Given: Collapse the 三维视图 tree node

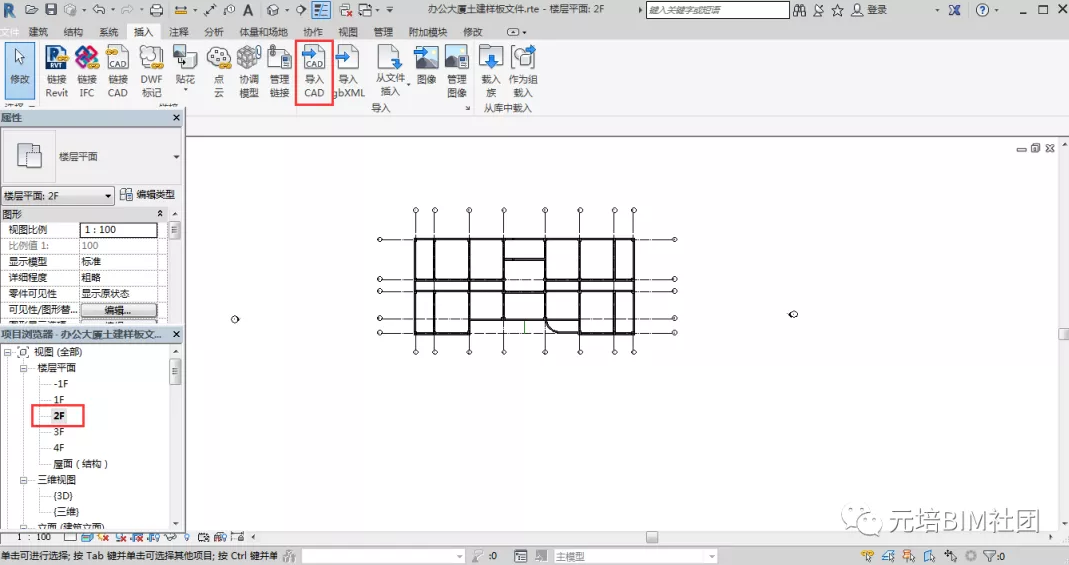Looking at the screenshot, I should pos(24,480).
